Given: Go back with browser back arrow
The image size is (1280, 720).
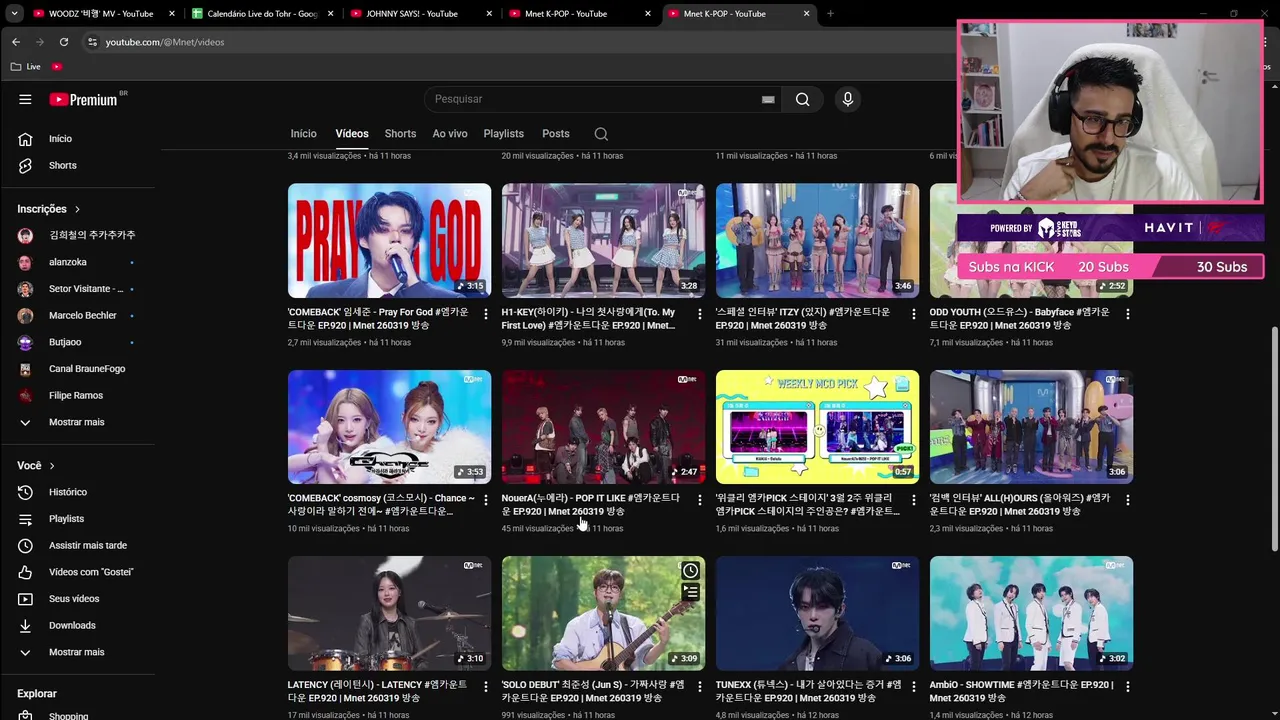Looking at the screenshot, I should click(x=15, y=42).
